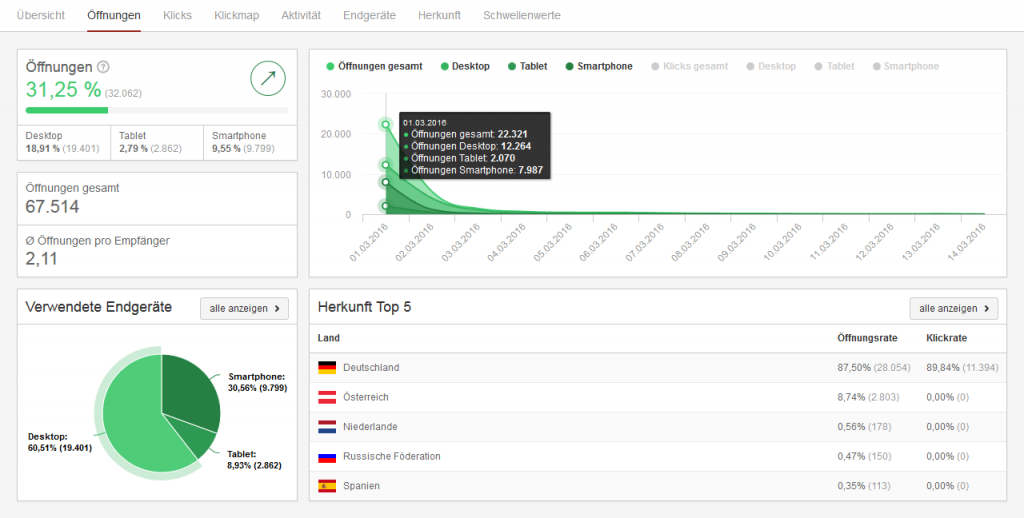Open the Übersicht tab
Viewport: 1024px width, 518px height.
pyautogui.click(x=40, y=15)
